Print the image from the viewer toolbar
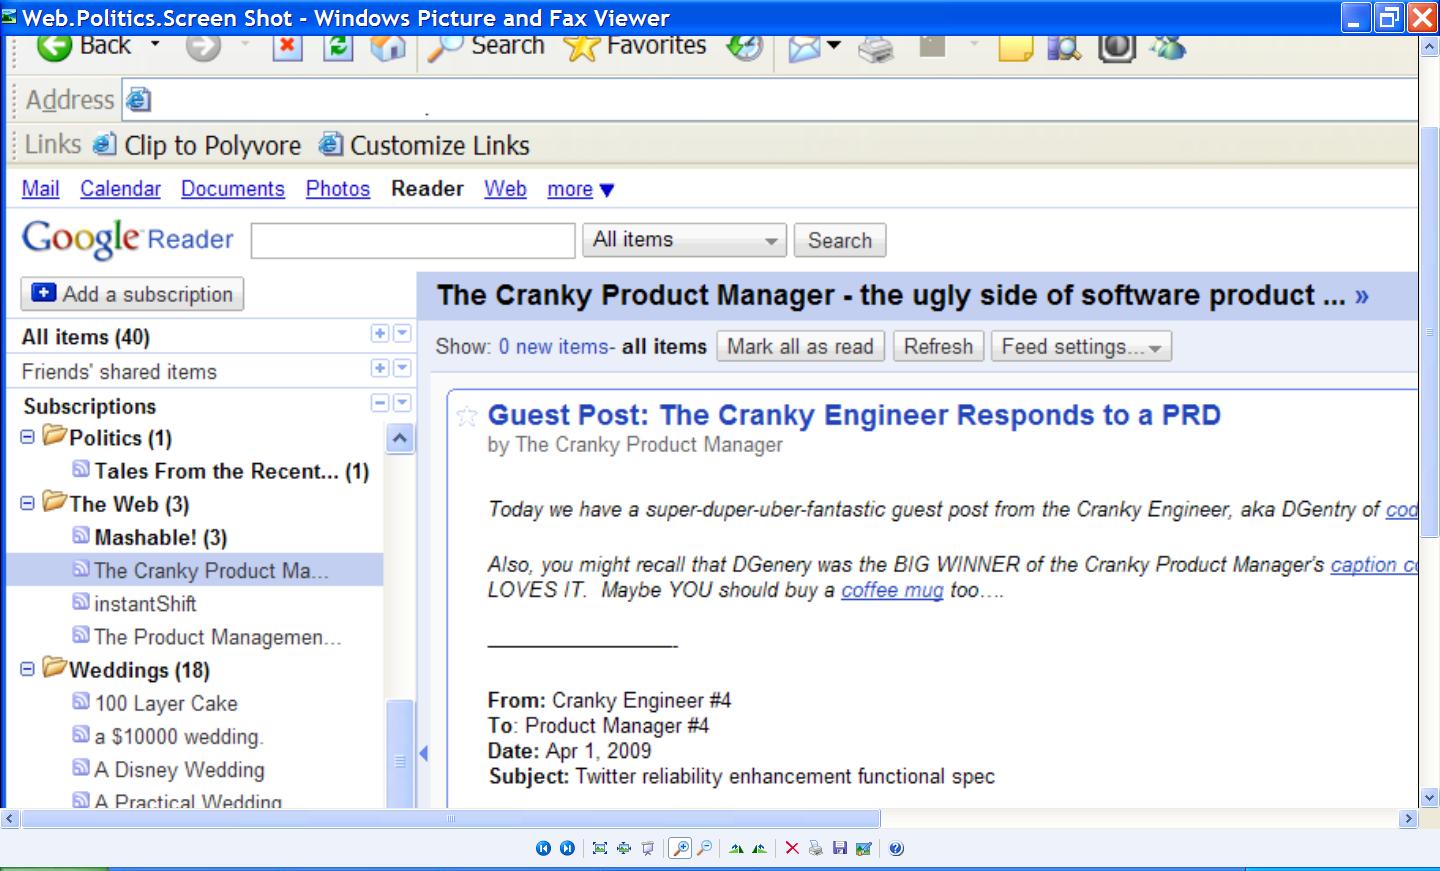 coord(816,848)
